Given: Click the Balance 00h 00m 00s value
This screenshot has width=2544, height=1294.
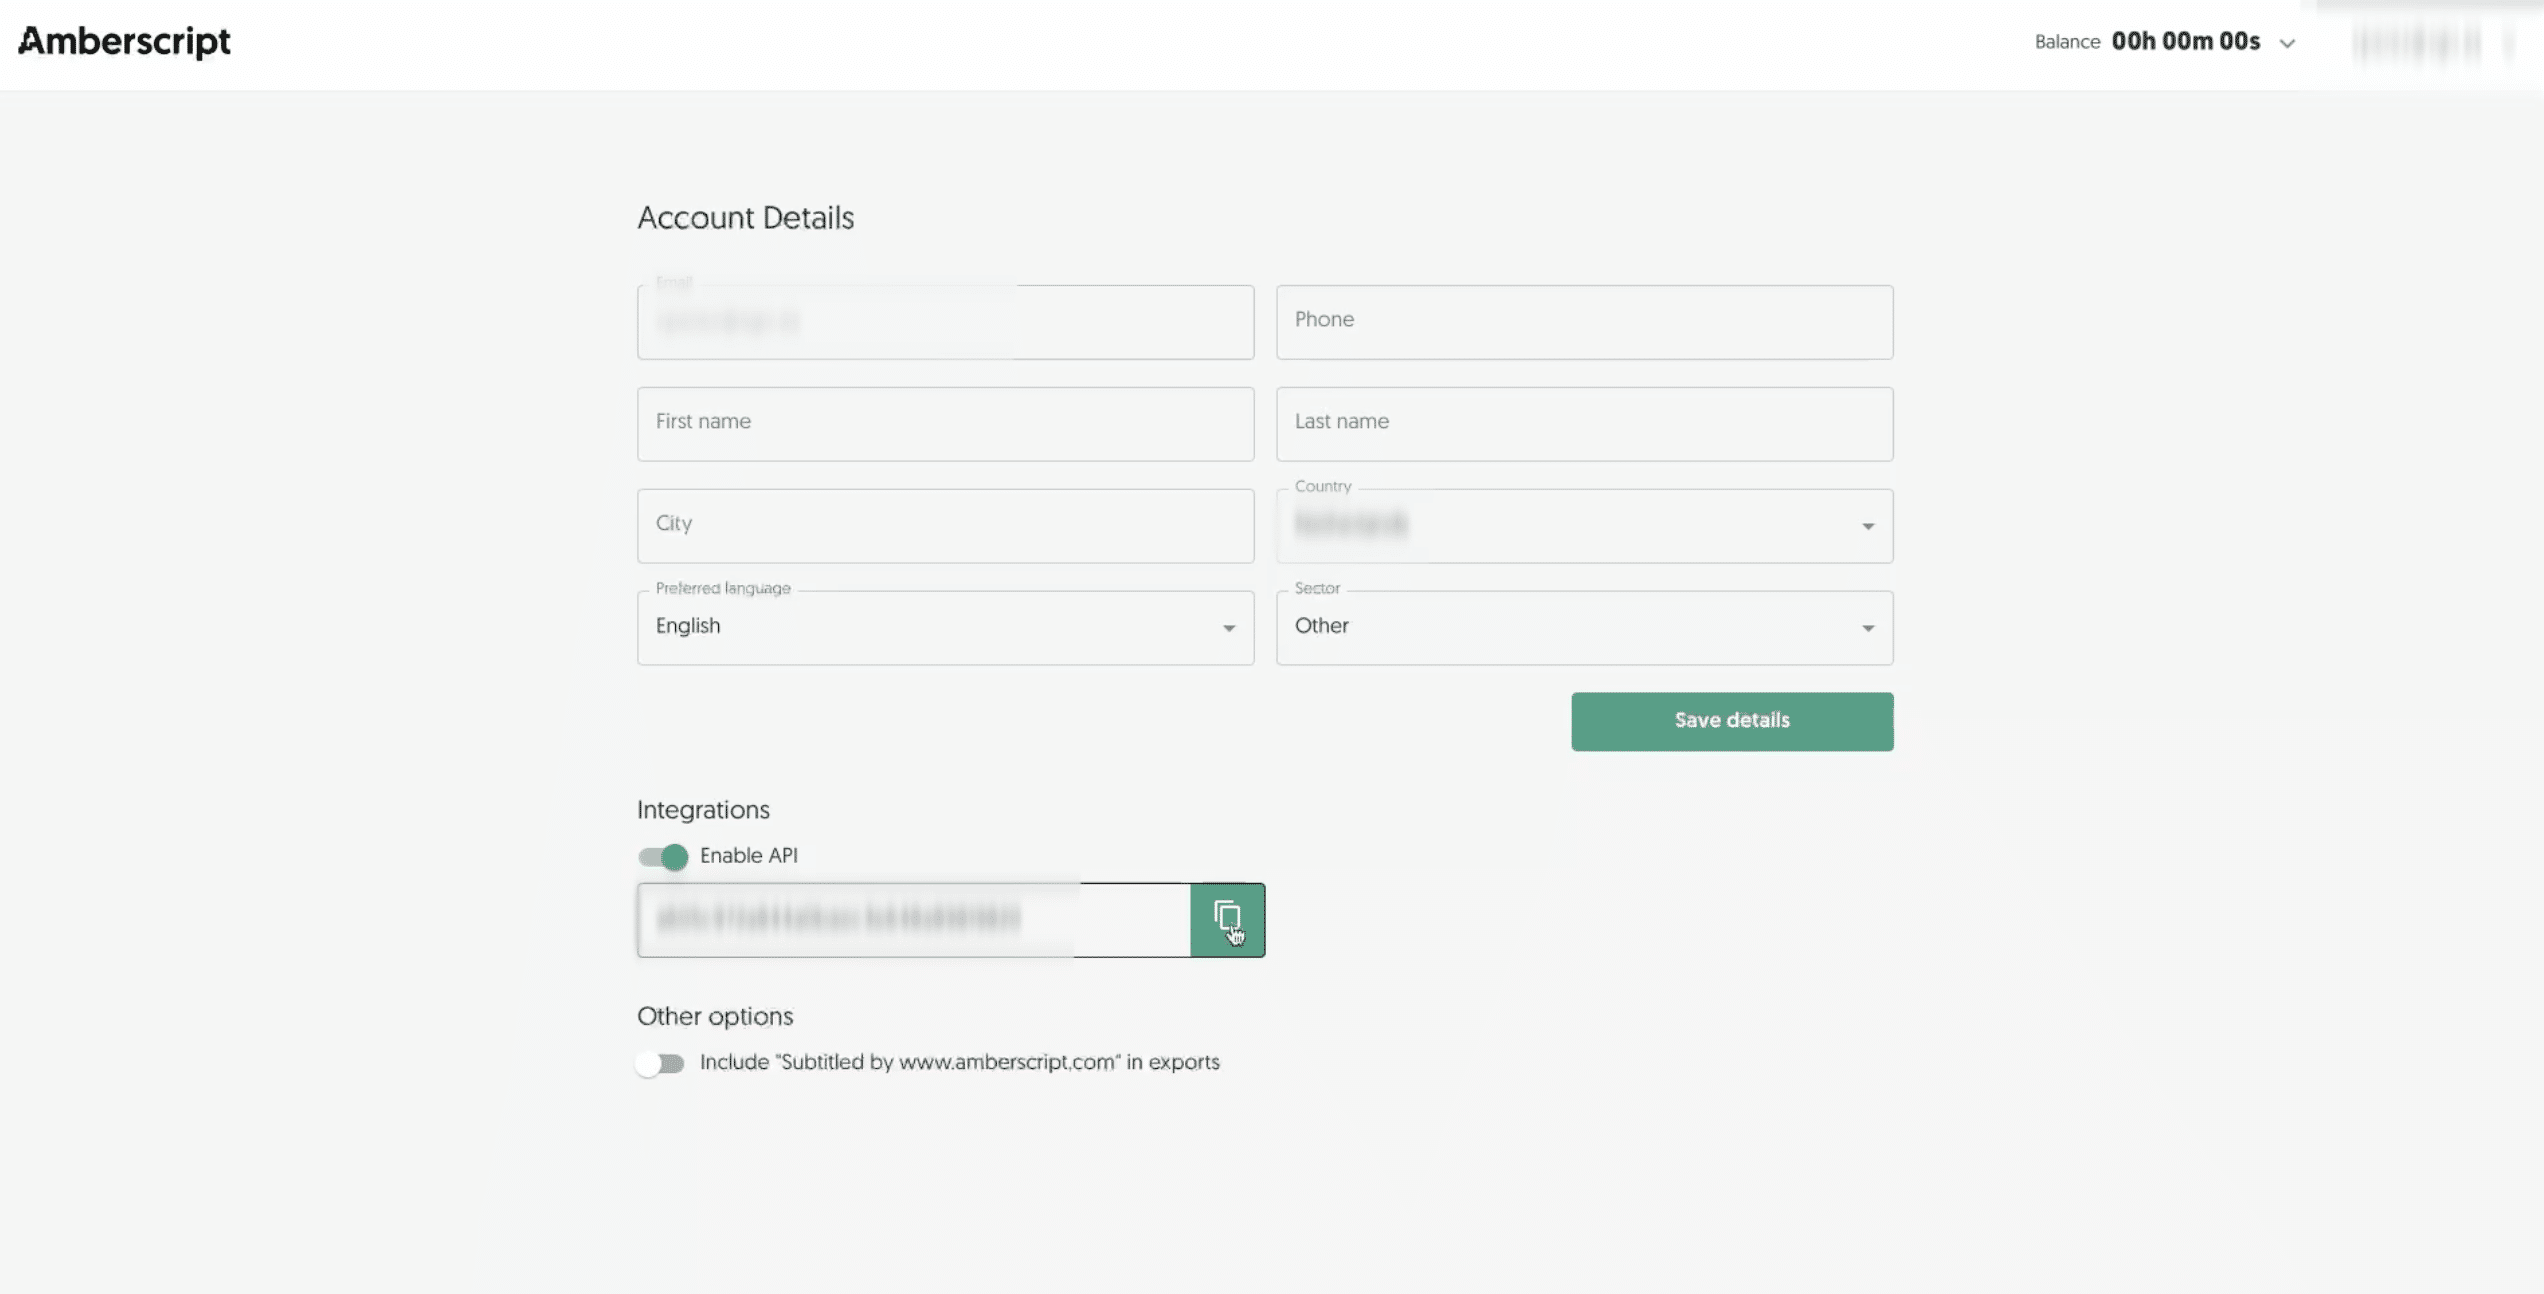Looking at the screenshot, I should [2185, 41].
